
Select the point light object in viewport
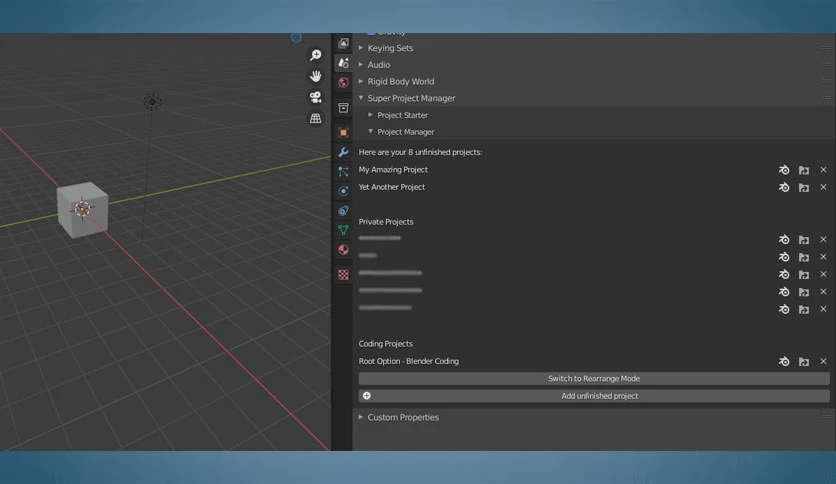[x=152, y=101]
